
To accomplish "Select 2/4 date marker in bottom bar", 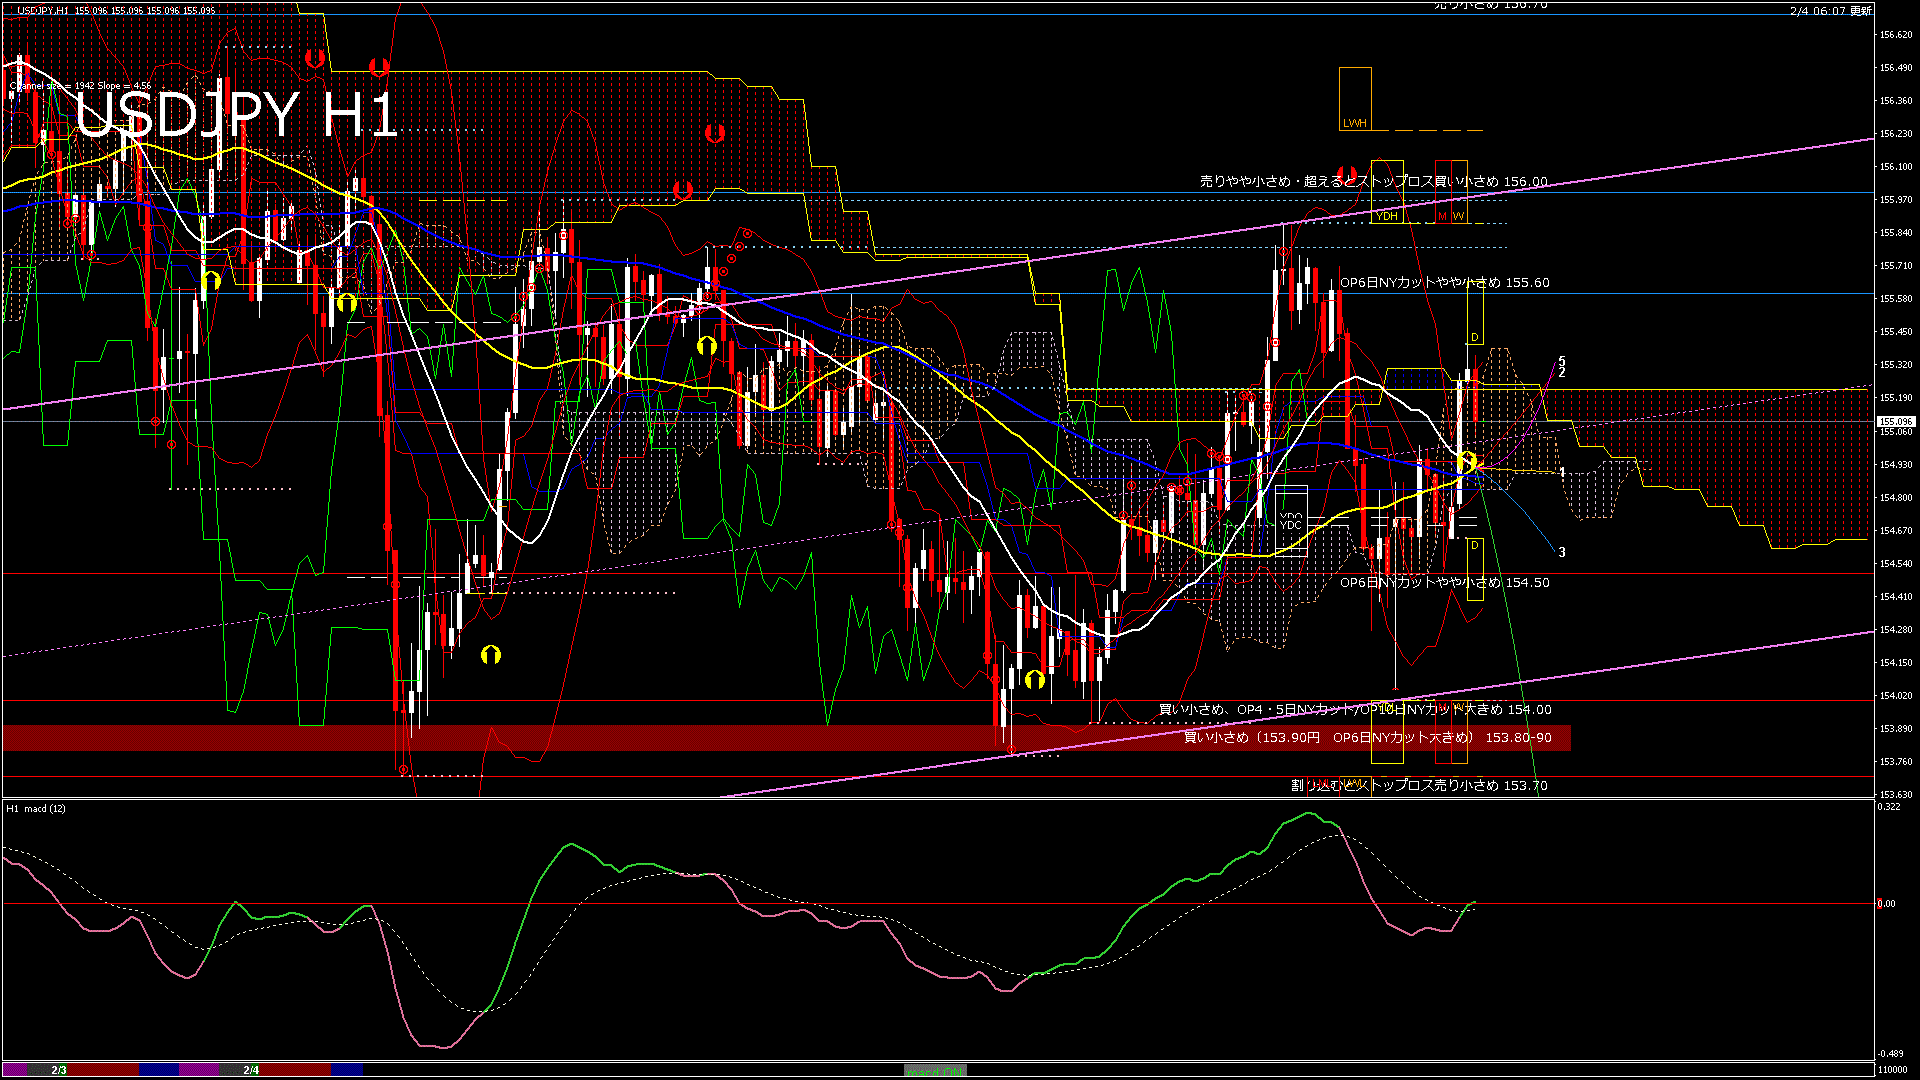I will pos(251,1070).
